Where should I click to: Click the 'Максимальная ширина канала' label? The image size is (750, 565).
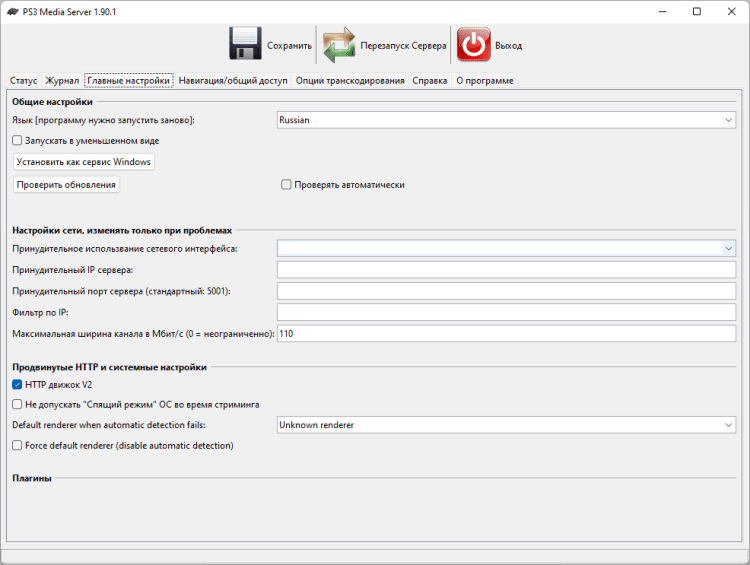point(143,334)
